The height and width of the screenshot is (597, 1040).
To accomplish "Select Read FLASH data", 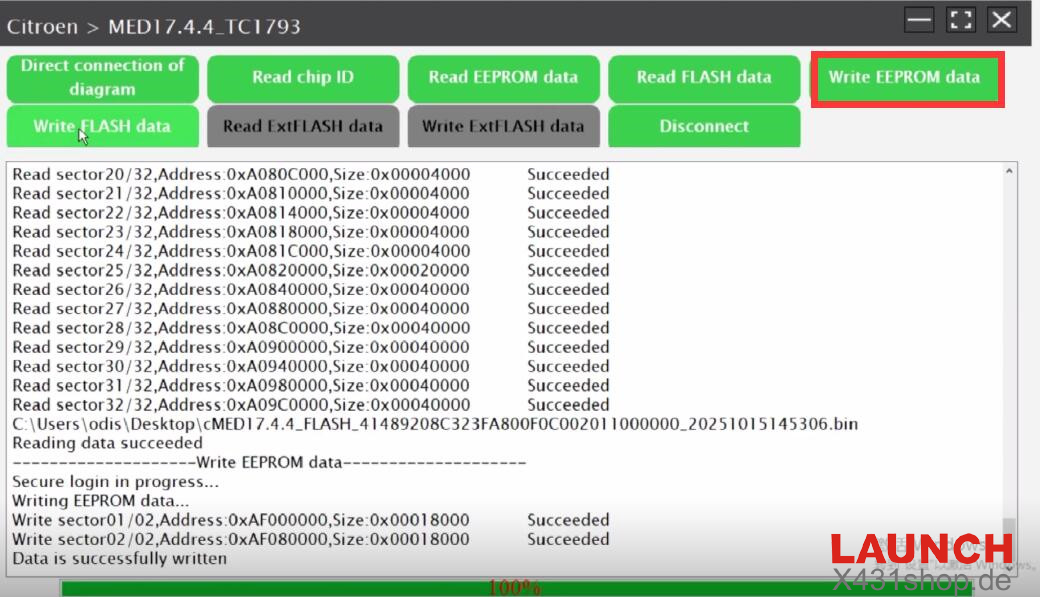I will tap(703, 78).
